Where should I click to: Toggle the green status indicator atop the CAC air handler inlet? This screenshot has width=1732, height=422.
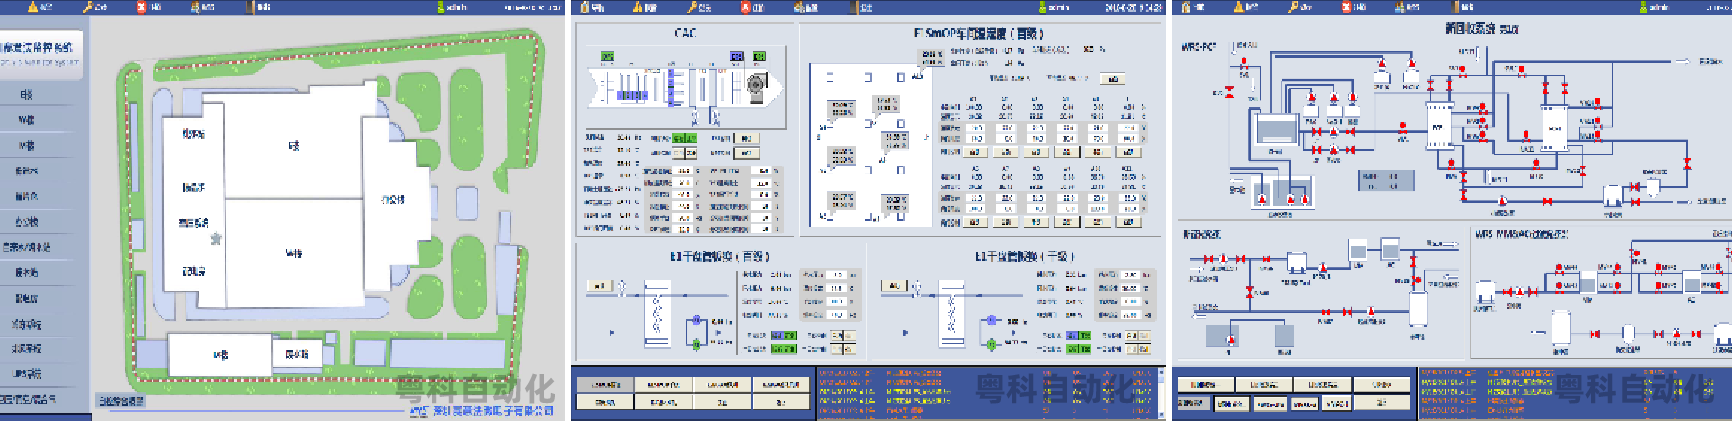click(607, 56)
